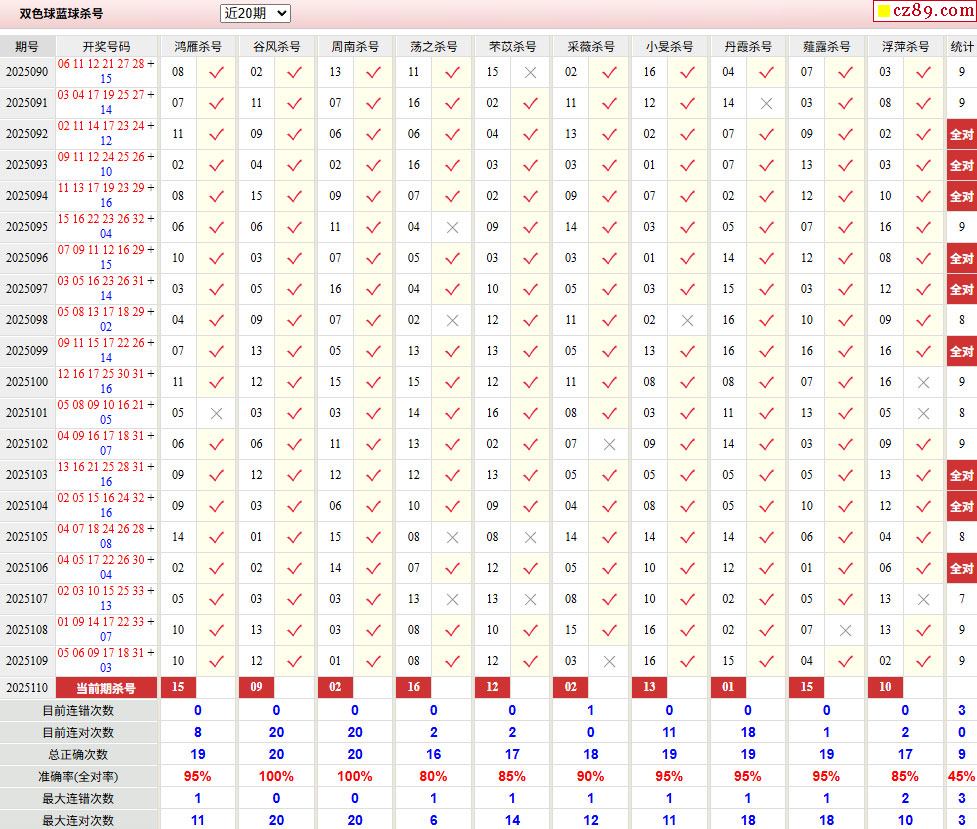The image size is (977, 829).
Task: Click the X mark for 蘿露 in row 2025108
Action: [846, 631]
